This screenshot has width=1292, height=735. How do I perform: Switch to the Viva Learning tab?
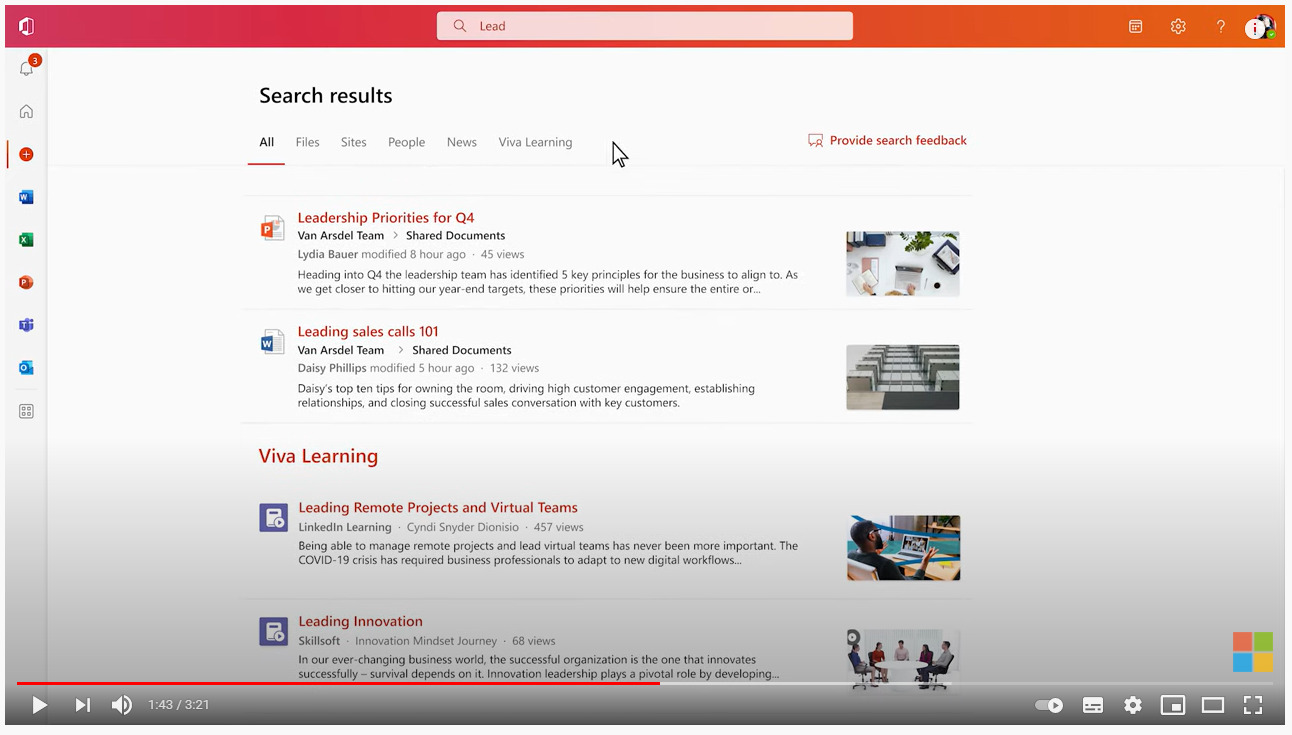536,142
